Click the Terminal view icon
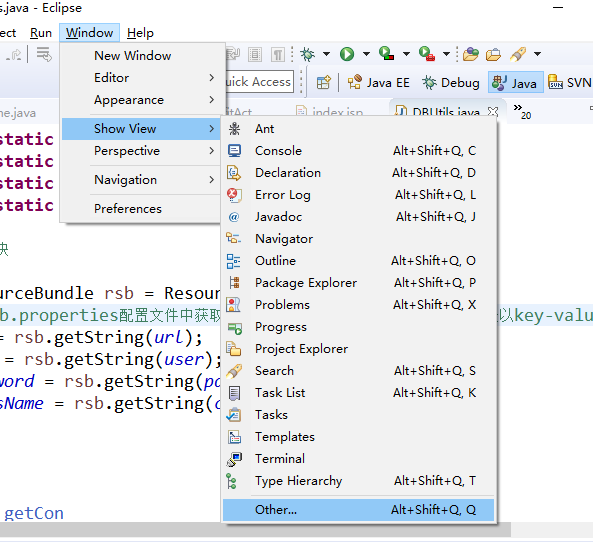The height and width of the screenshot is (542, 593). click(234, 459)
